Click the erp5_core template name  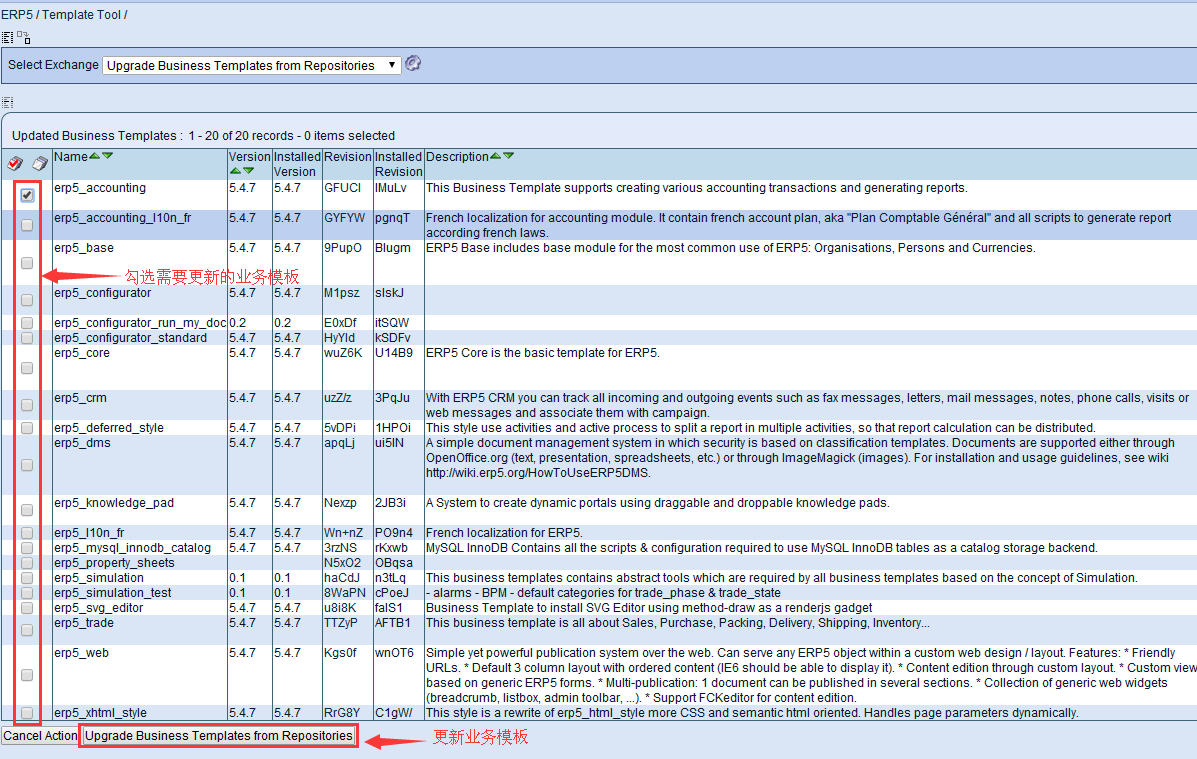(x=82, y=353)
